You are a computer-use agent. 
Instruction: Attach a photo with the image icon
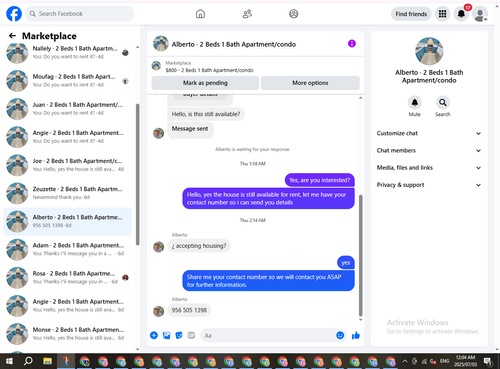coord(166,335)
